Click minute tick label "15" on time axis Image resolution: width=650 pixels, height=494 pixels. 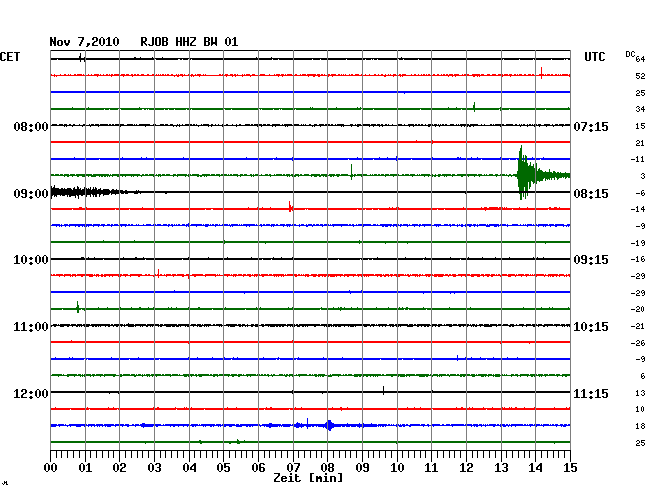click(x=570, y=468)
